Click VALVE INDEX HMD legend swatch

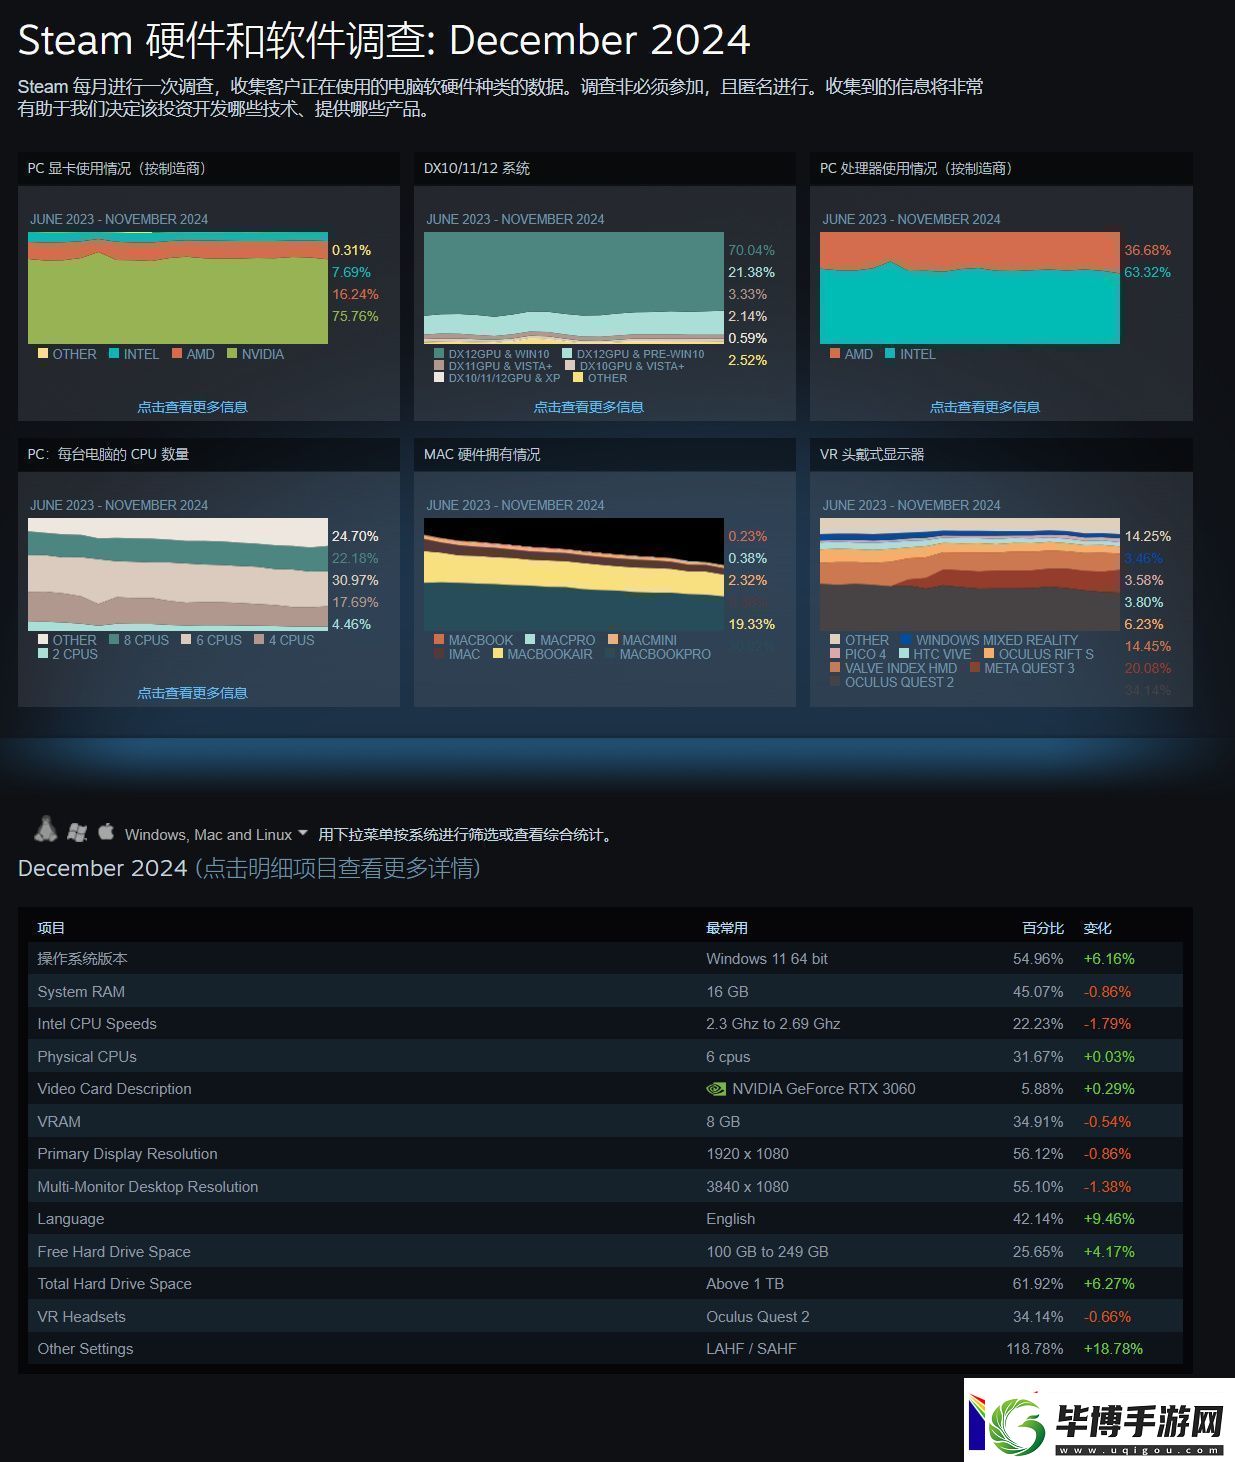835,667
